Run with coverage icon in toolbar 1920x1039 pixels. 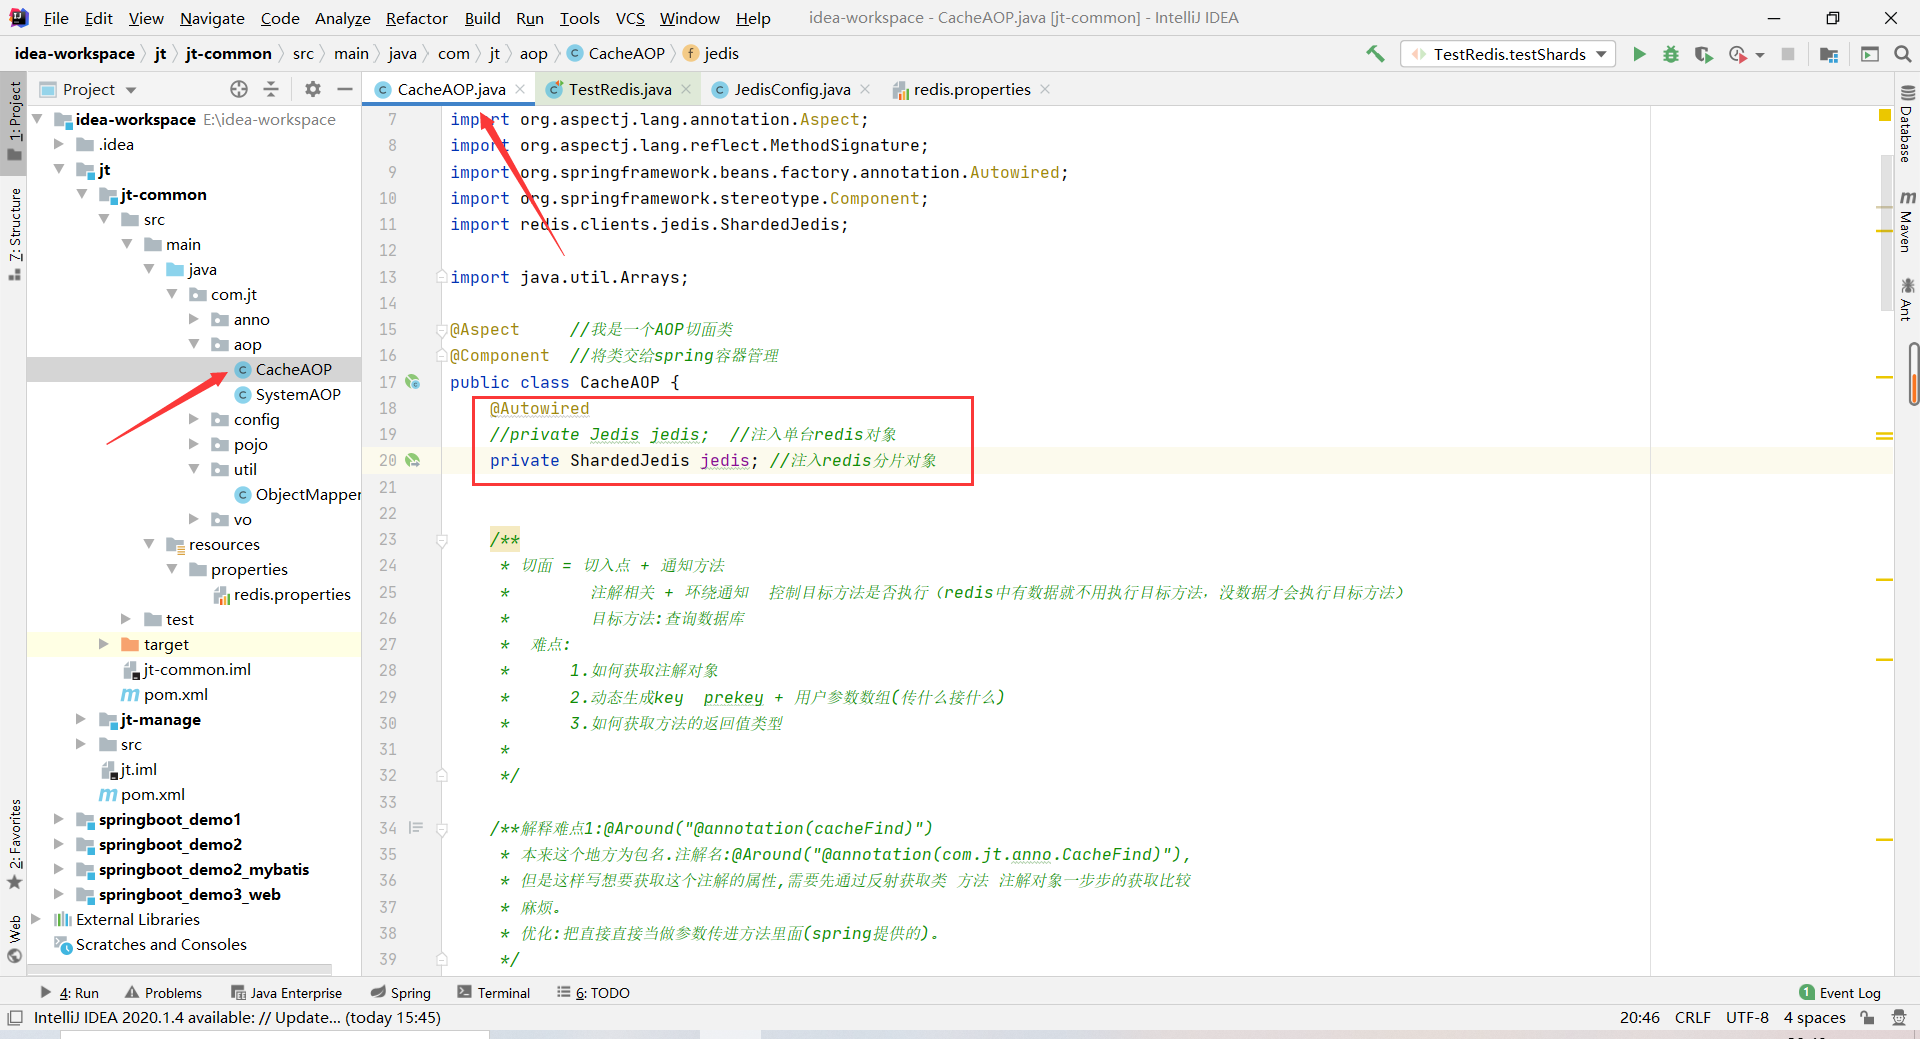[x=1703, y=54]
